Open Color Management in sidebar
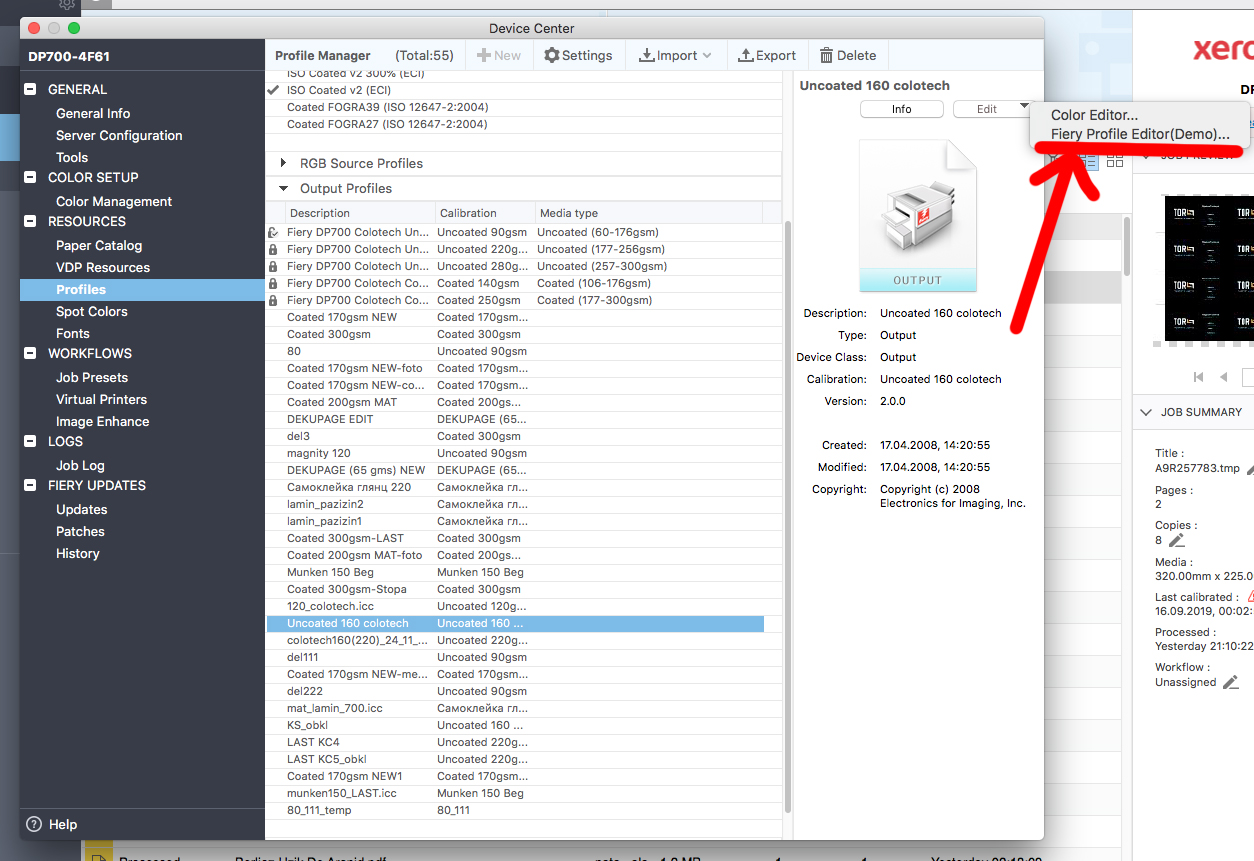The image size is (1254, 861). click(114, 201)
